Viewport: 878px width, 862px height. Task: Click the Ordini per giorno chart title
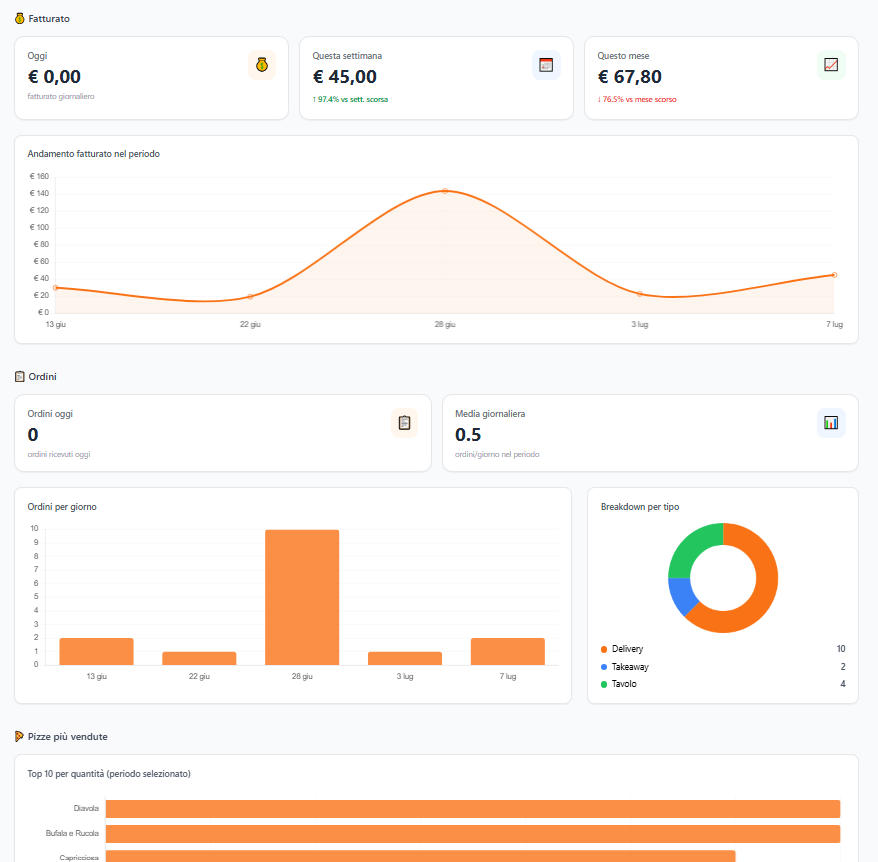(x=62, y=507)
